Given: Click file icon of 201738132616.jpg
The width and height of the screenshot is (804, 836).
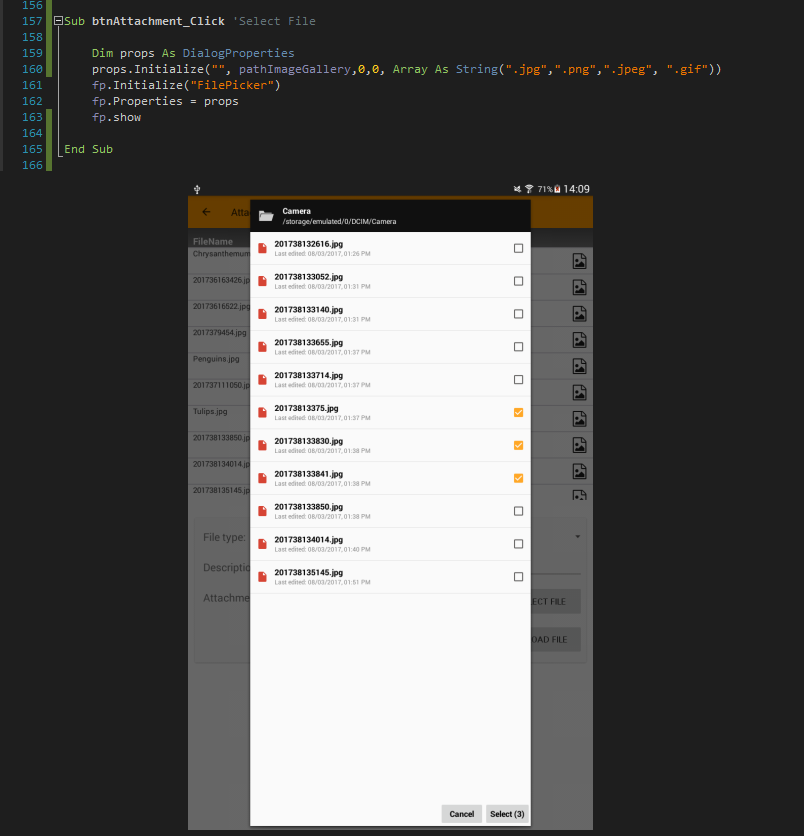Looking at the screenshot, I should pyautogui.click(x=262, y=248).
